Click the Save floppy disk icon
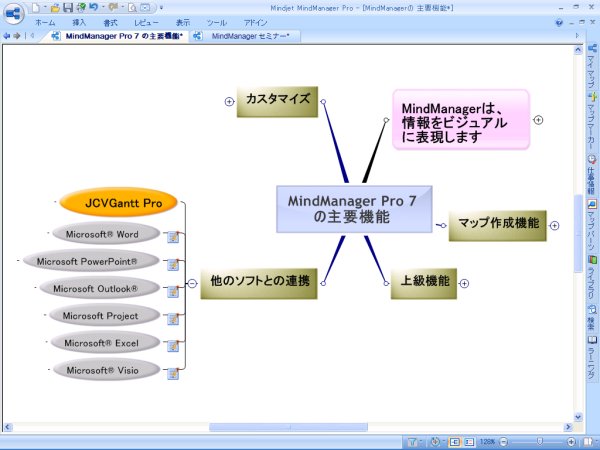 tap(68, 8)
